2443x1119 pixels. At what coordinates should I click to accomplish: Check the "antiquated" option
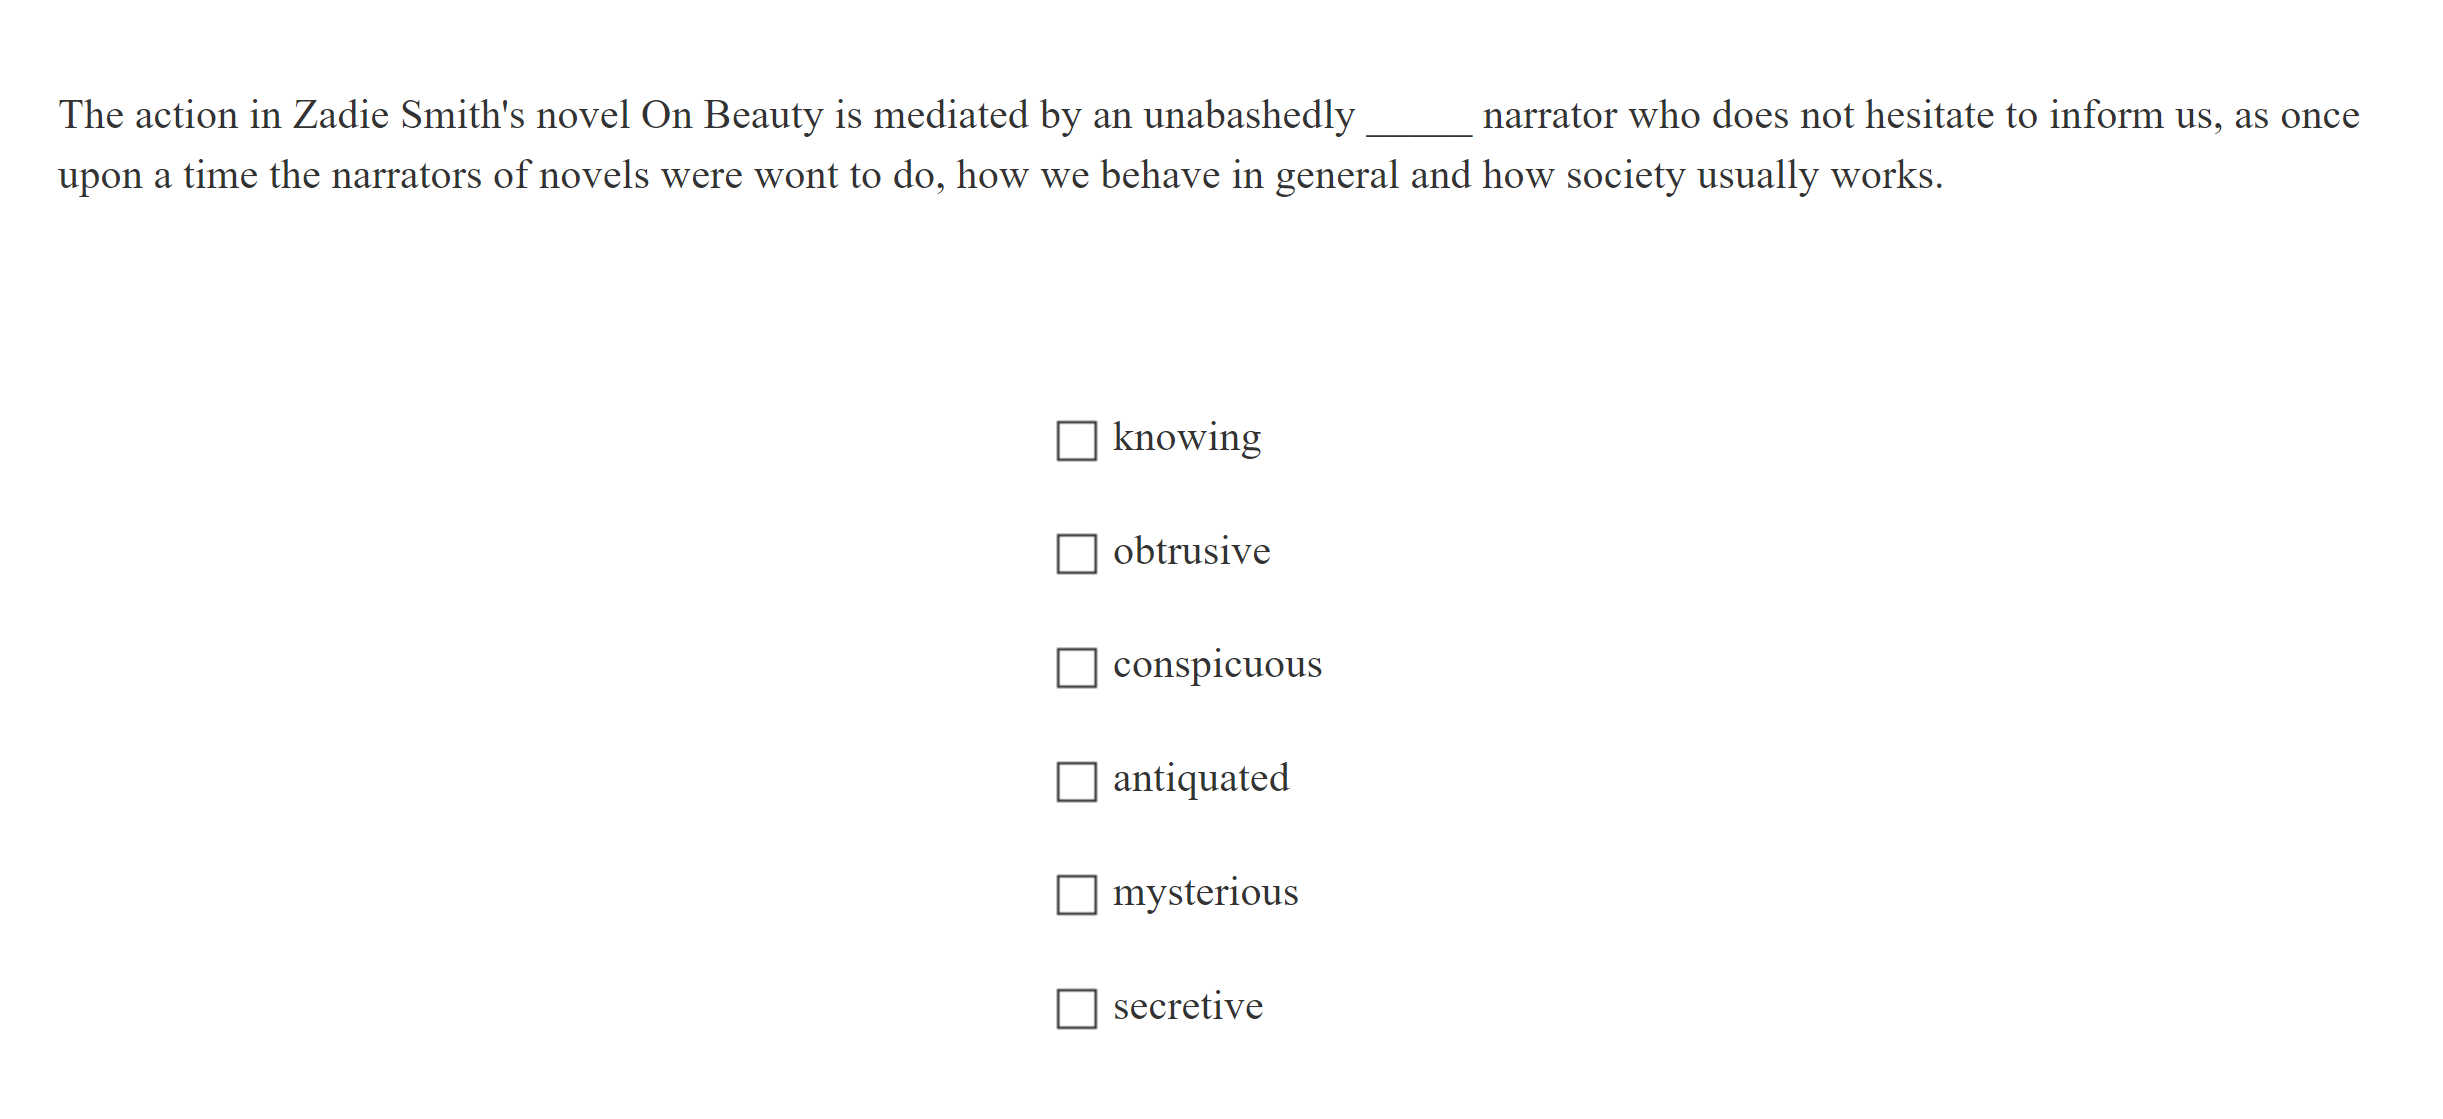coord(1076,781)
